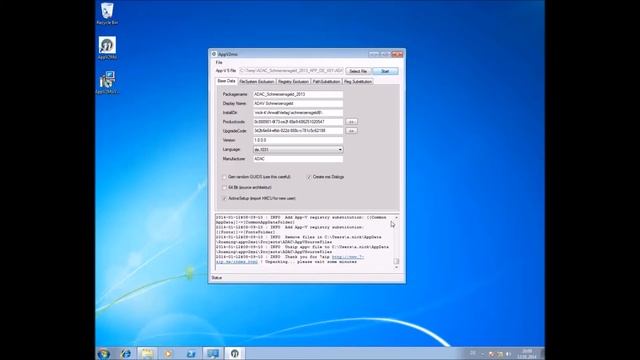The width and height of the screenshot is (640, 360).
Task: Close the AppV2msi window
Action: [x=397, y=54]
